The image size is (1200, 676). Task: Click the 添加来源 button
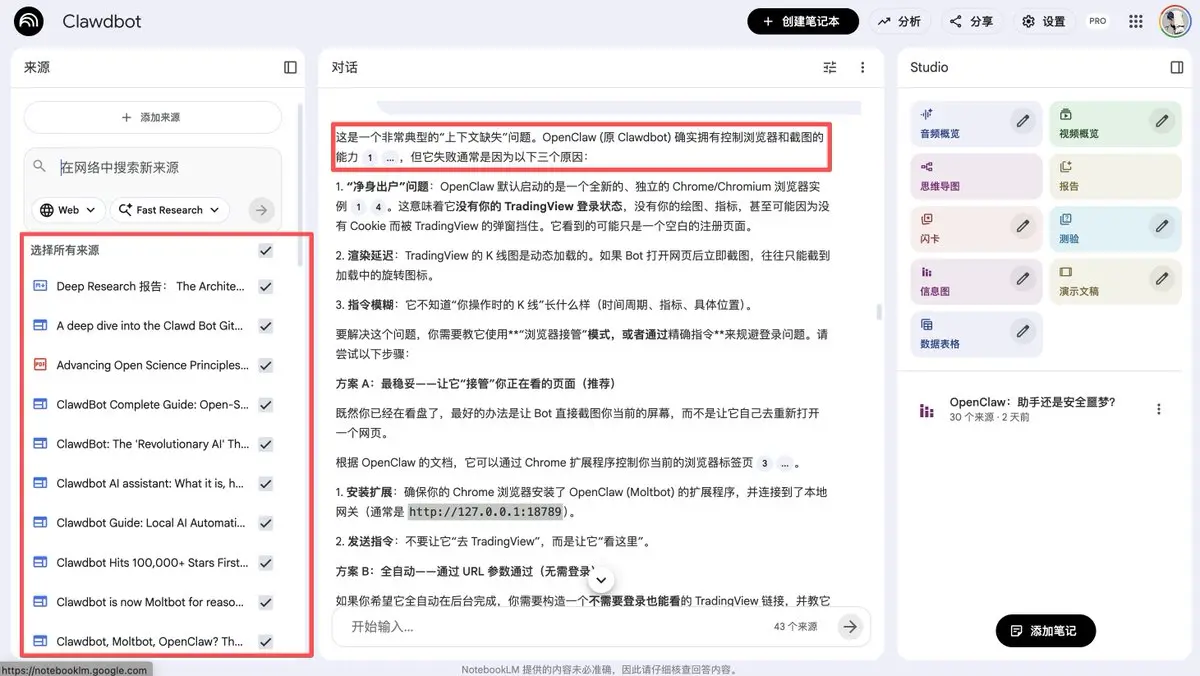click(151, 117)
